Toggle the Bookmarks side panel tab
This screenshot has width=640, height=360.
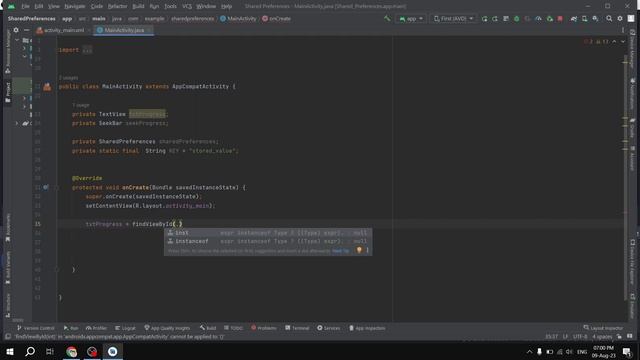tap(8, 229)
